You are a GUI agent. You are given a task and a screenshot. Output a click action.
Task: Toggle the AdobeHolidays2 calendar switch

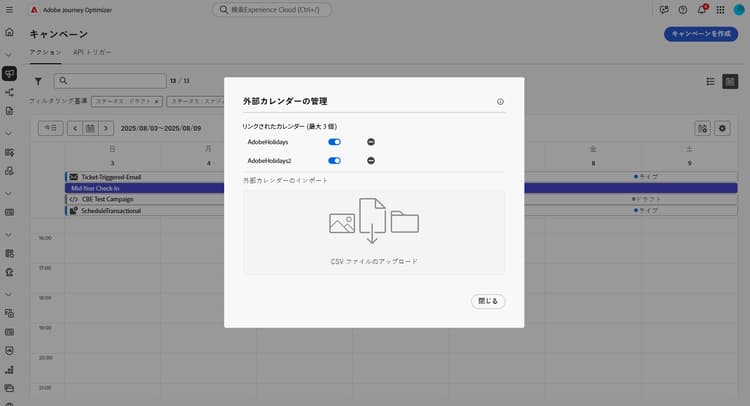tap(334, 161)
